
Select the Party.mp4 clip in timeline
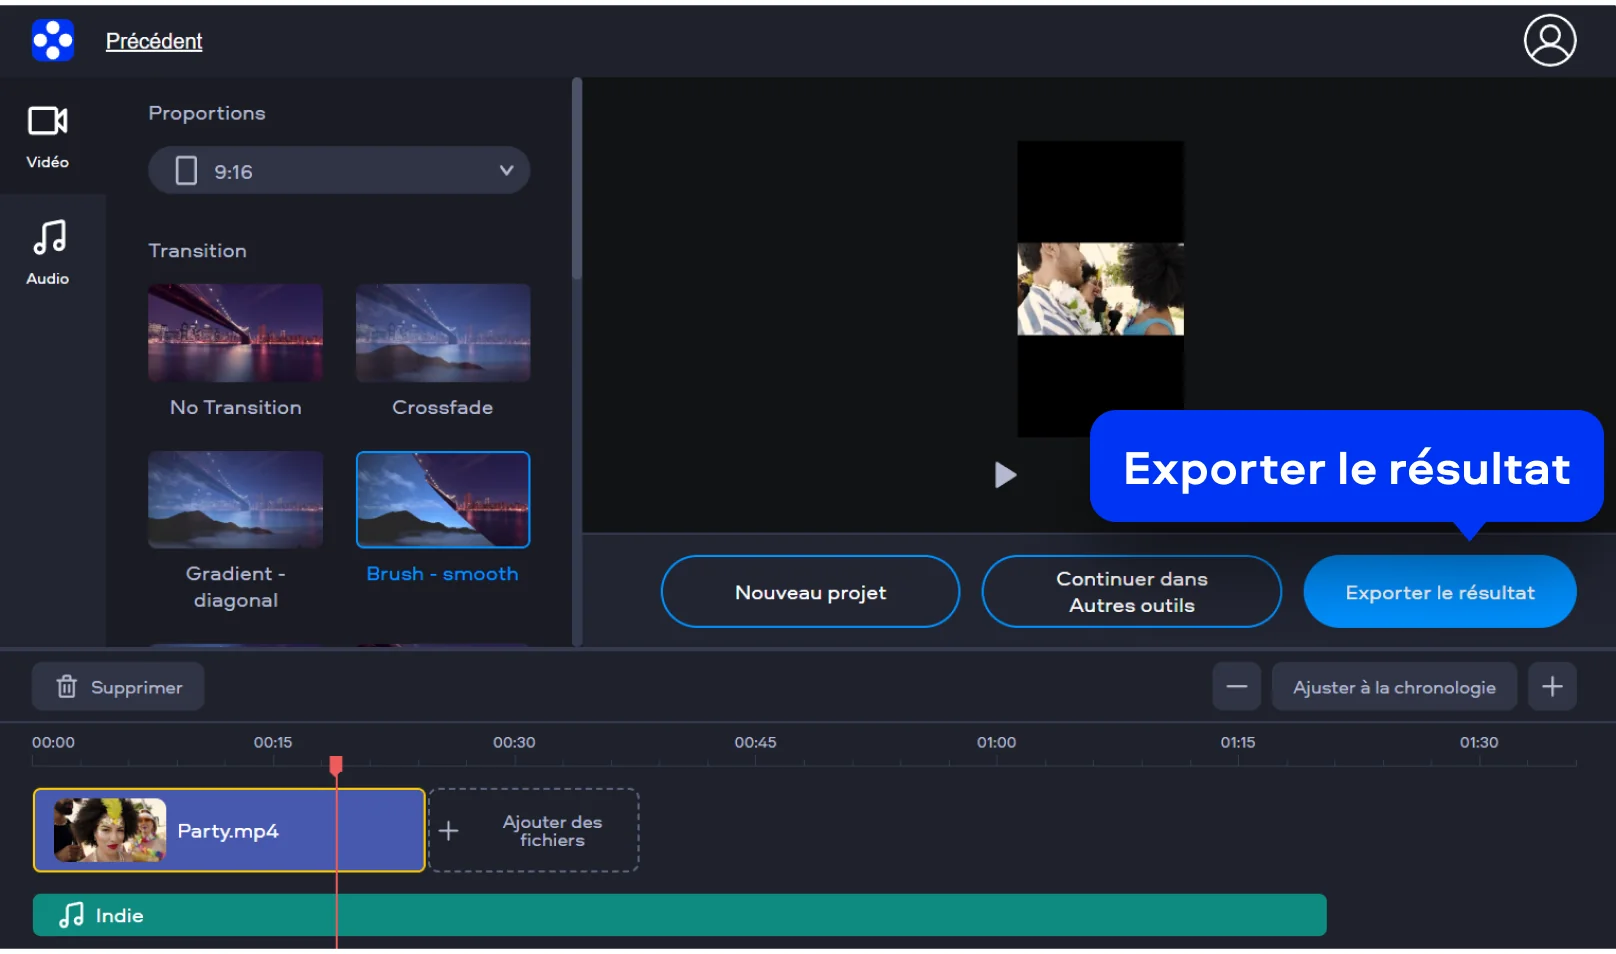pos(229,831)
